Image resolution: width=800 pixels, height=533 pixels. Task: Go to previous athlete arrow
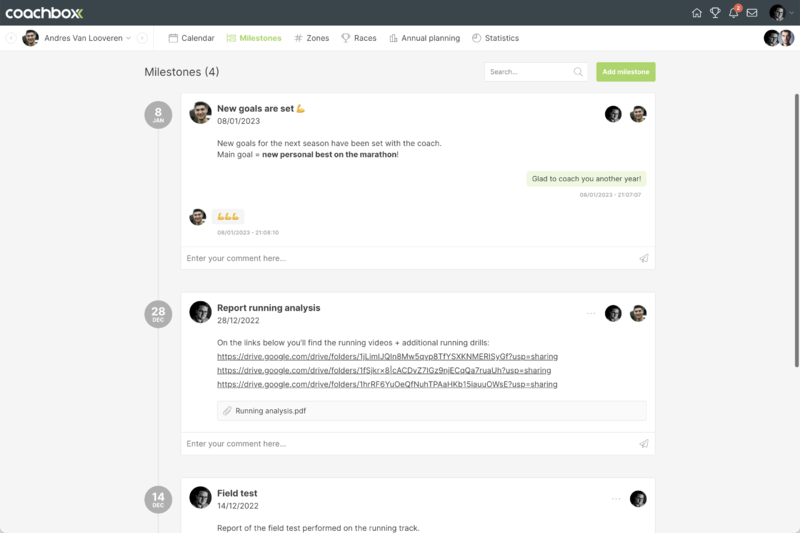(x=11, y=38)
